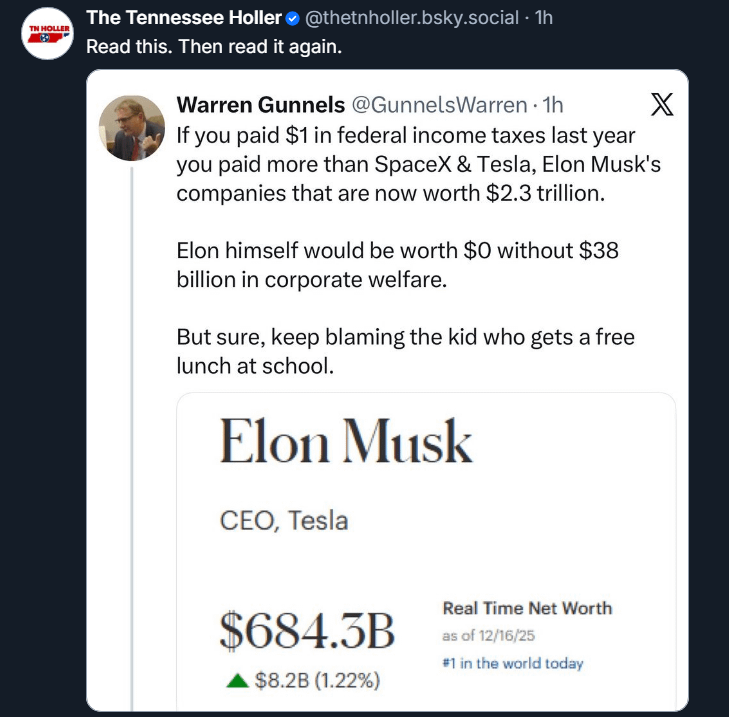Select the "Read this. Then read it again." text

pos(214,46)
